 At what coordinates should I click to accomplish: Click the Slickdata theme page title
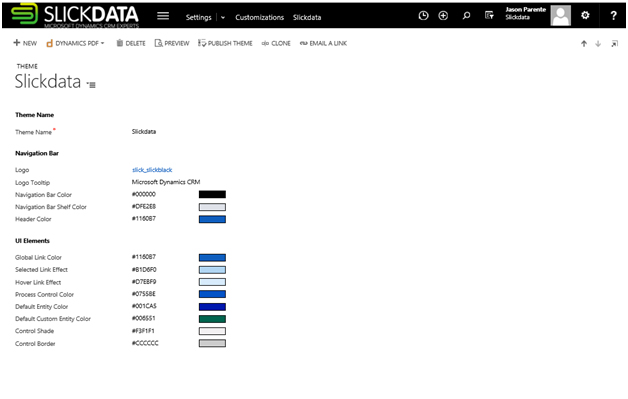pos(48,81)
